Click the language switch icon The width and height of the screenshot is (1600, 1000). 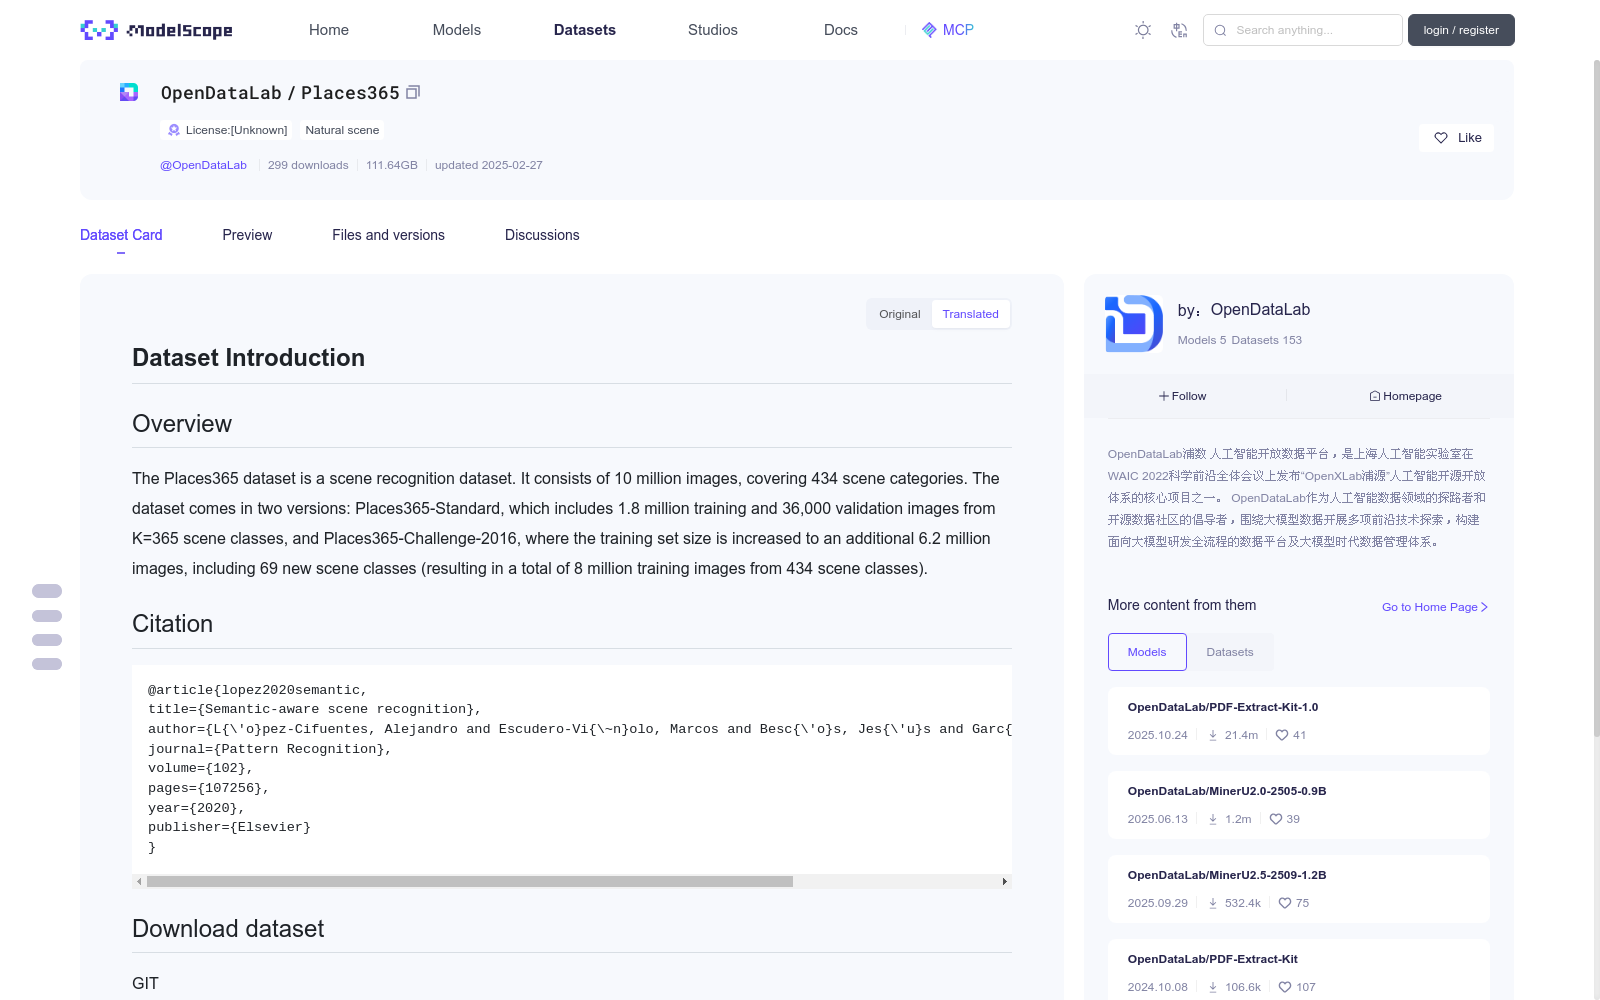pyautogui.click(x=1179, y=30)
